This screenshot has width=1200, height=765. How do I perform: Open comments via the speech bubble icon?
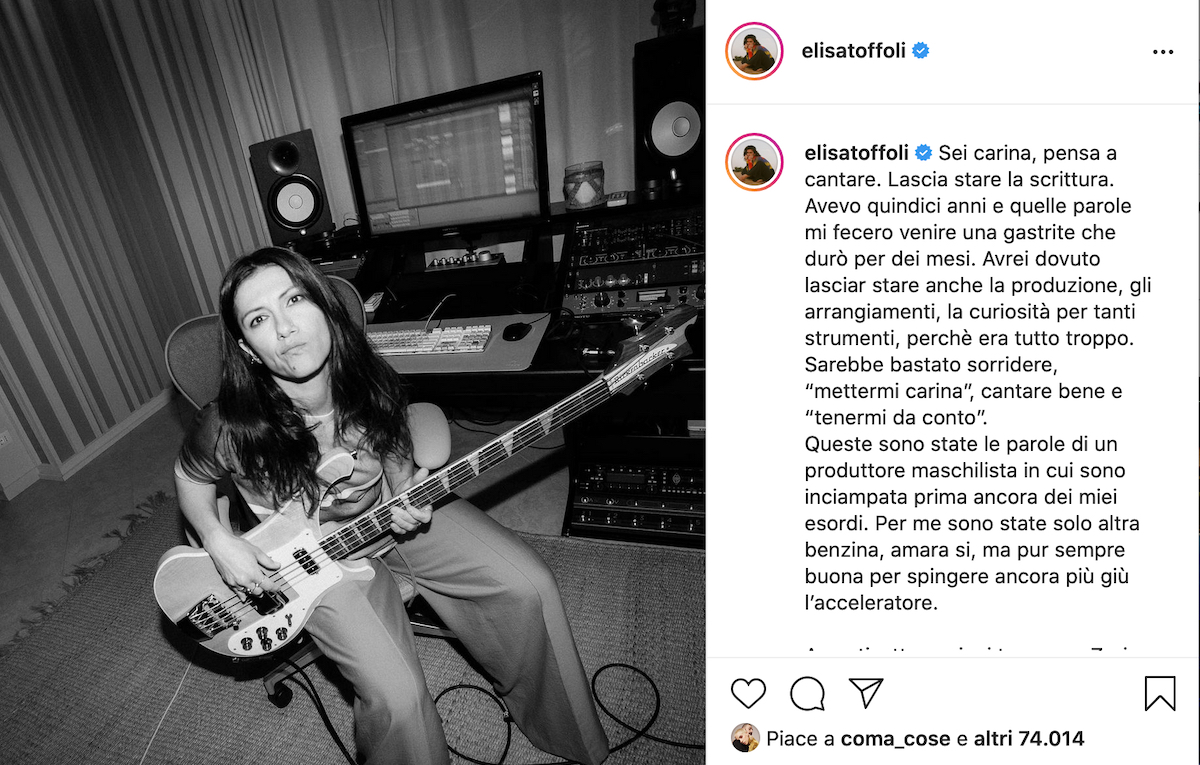(807, 693)
